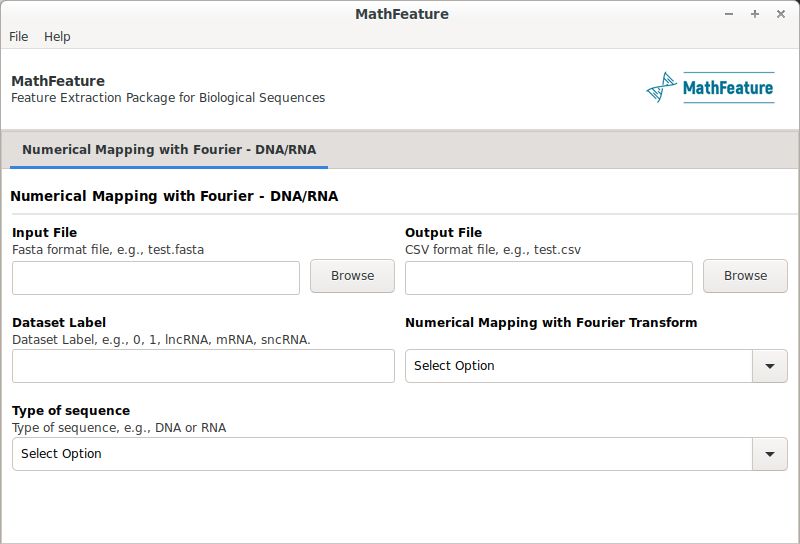Maximize the MathFeature window

[x=755, y=14]
